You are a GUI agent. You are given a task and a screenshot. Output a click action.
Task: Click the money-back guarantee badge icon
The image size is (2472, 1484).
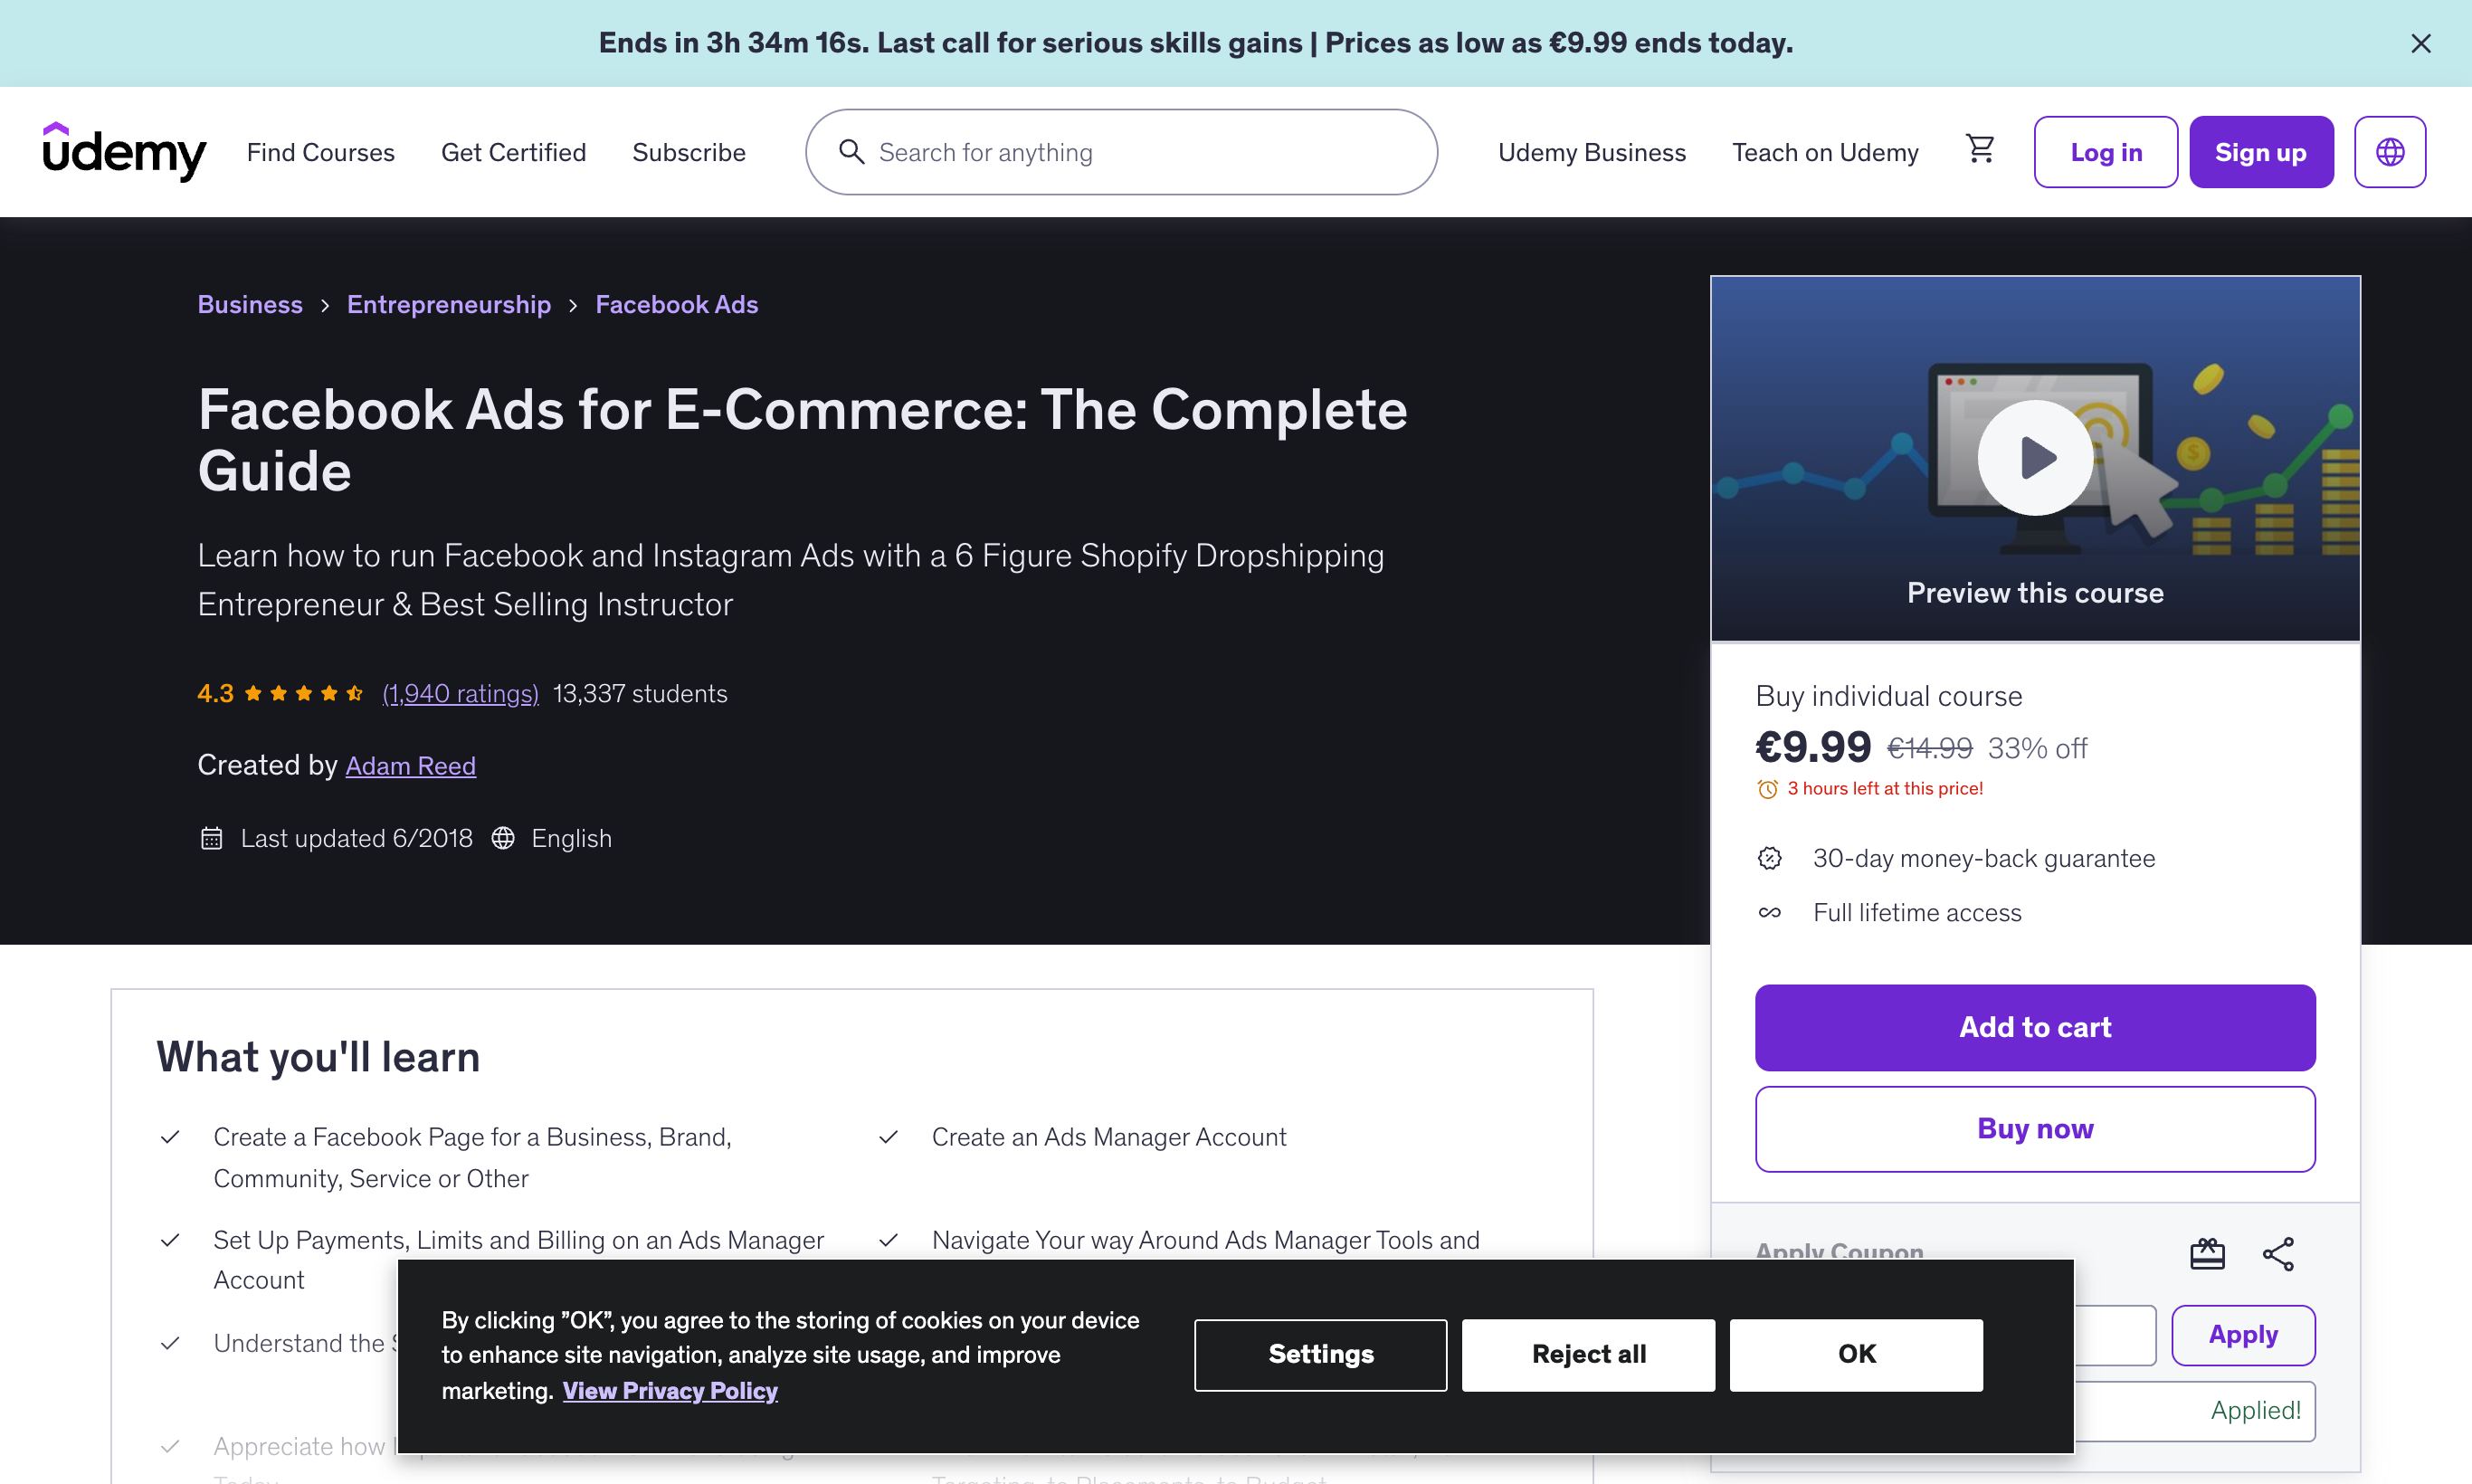click(1770, 858)
